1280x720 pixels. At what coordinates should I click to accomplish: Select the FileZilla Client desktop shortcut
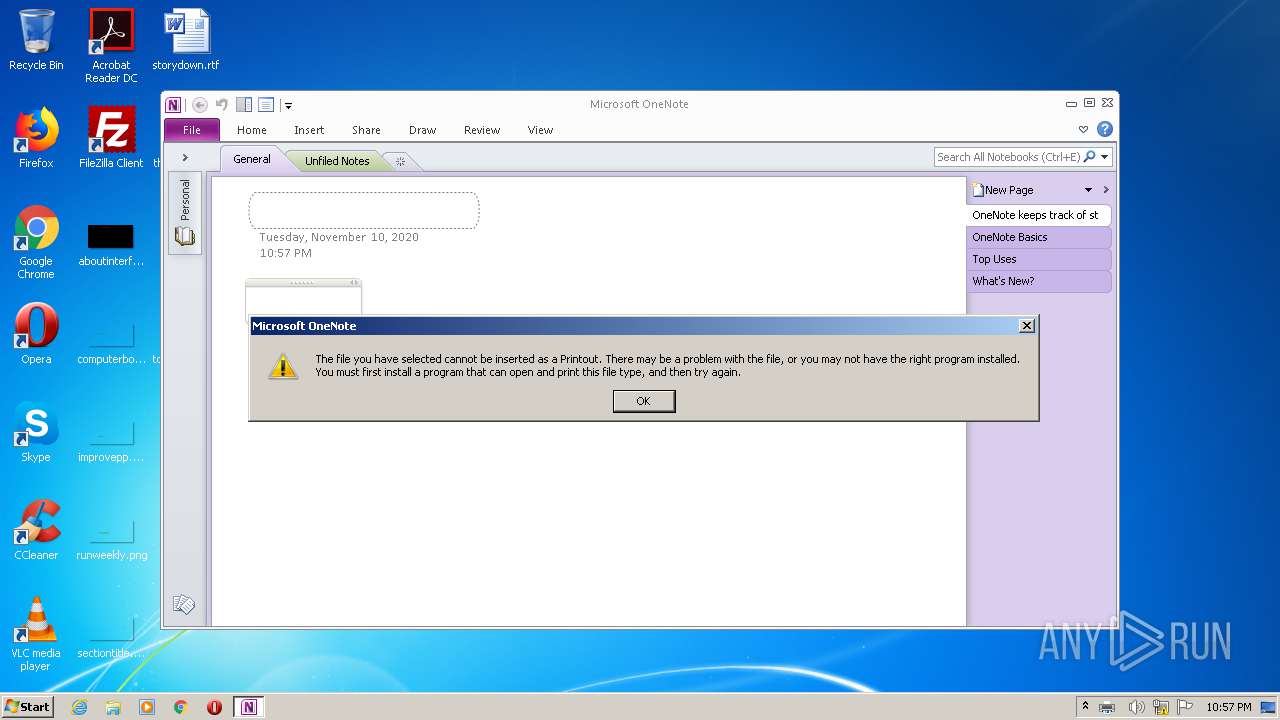111,139
